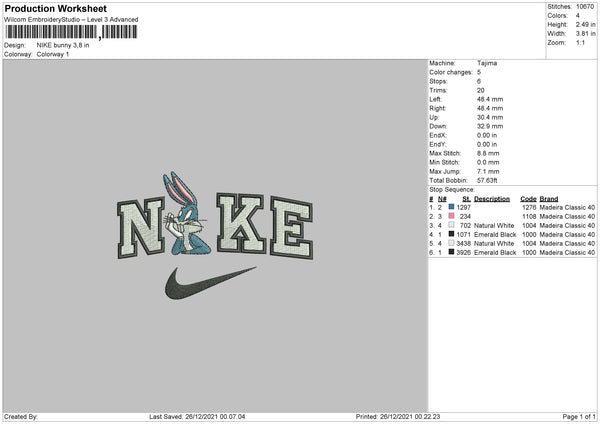Click the Trims value 20
The height and width of the screenshot is (424, 600).
pyautogui.click(x=481, y=90)
